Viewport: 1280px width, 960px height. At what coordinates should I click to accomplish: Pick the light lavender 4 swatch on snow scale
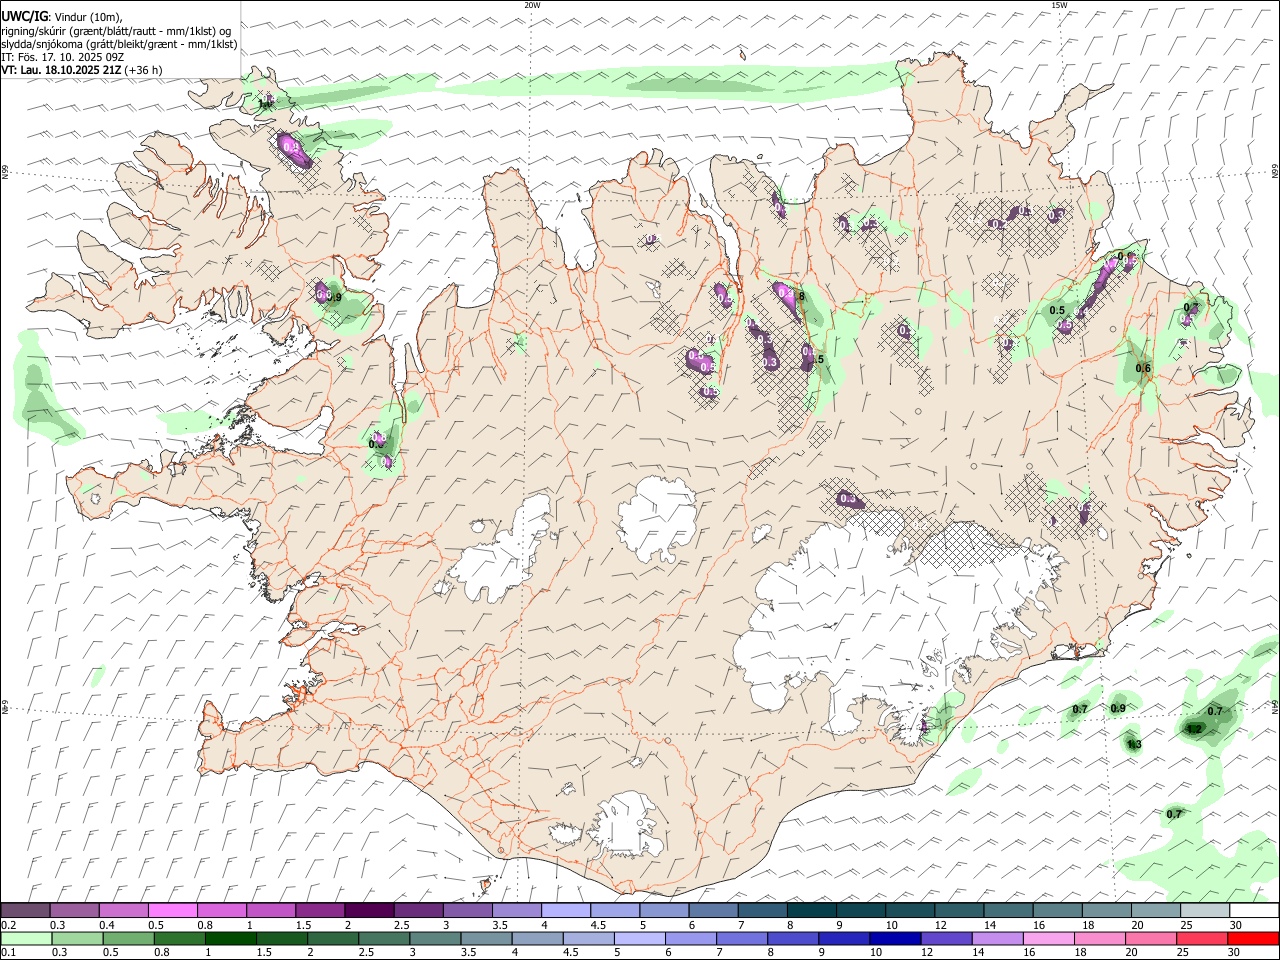[566, 911]
